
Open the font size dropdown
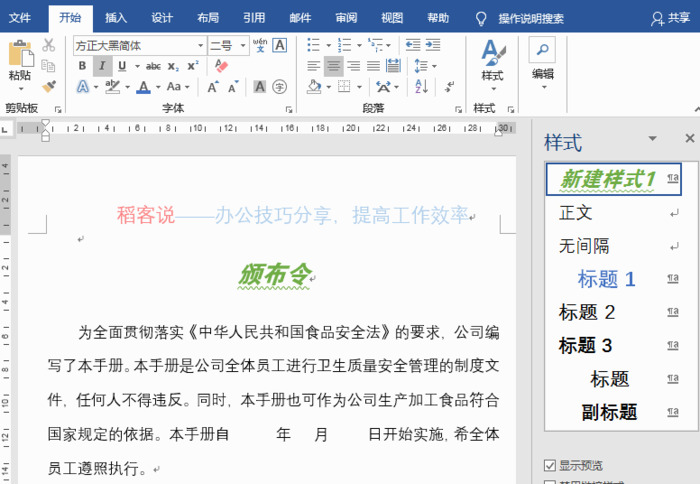tap(243, 46)
